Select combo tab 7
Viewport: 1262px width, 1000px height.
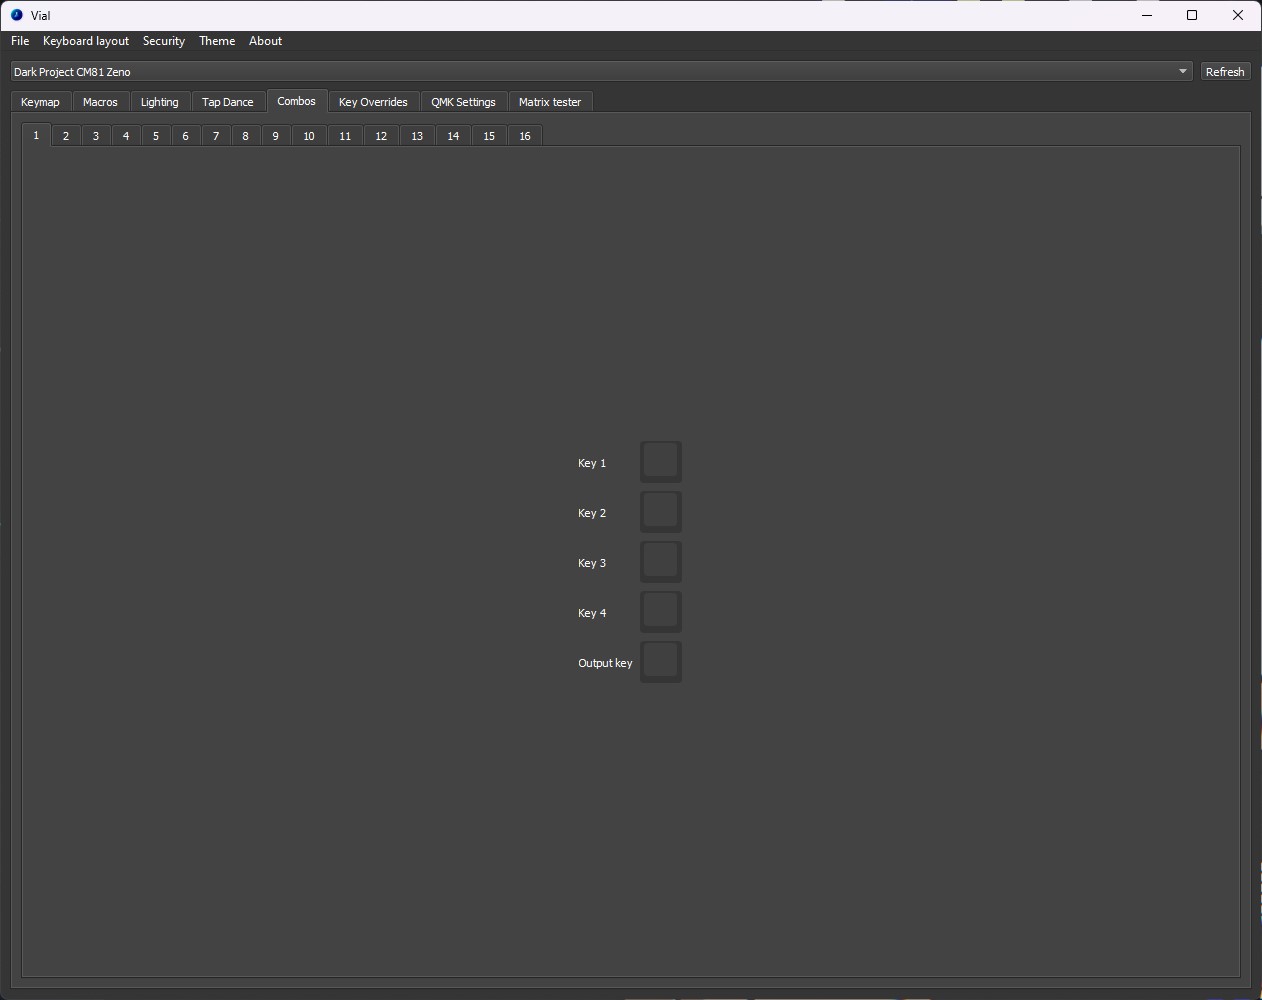click(x=216, y=136)
